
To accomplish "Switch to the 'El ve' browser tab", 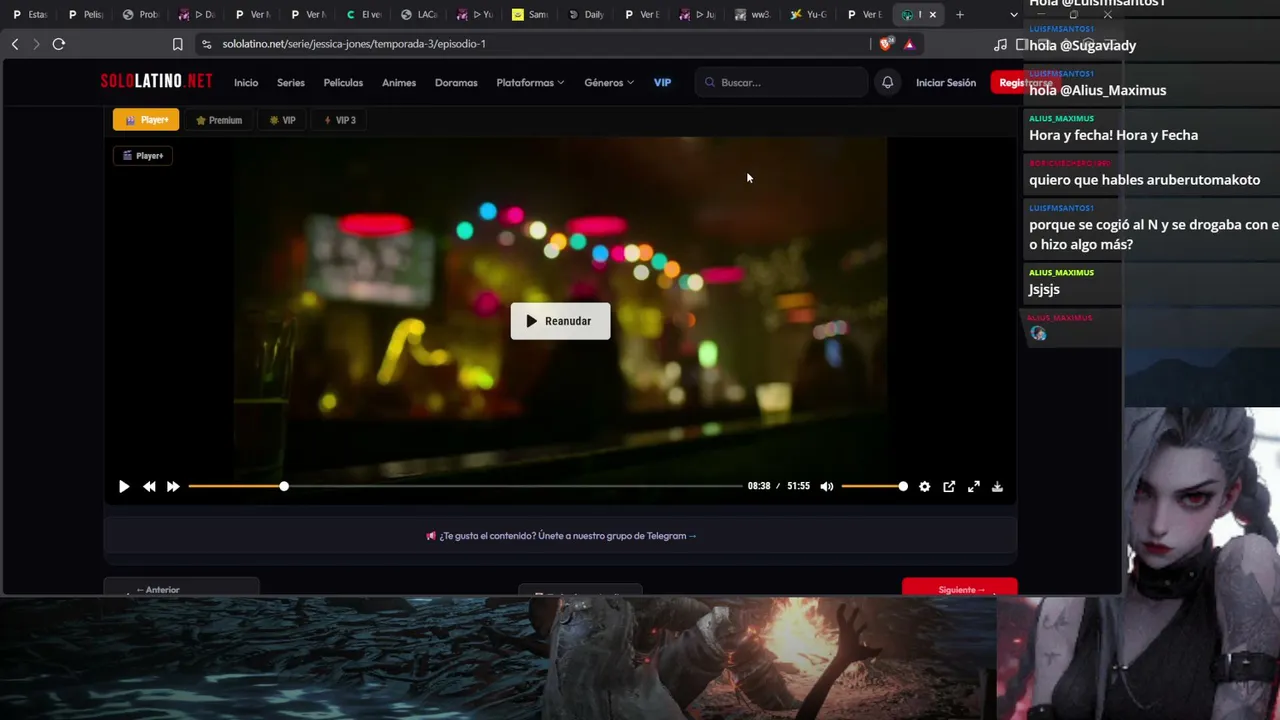I will [x=364, y=15].
